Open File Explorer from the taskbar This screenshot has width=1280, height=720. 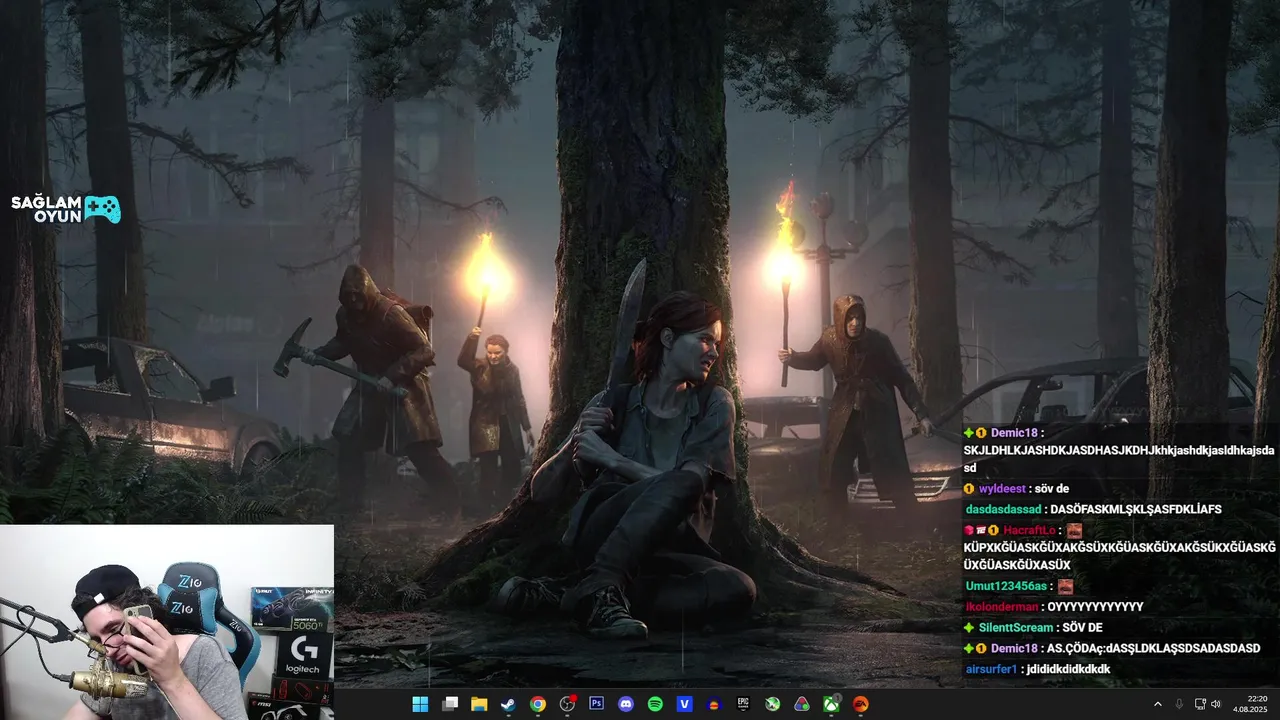click(x=479, y=704)
